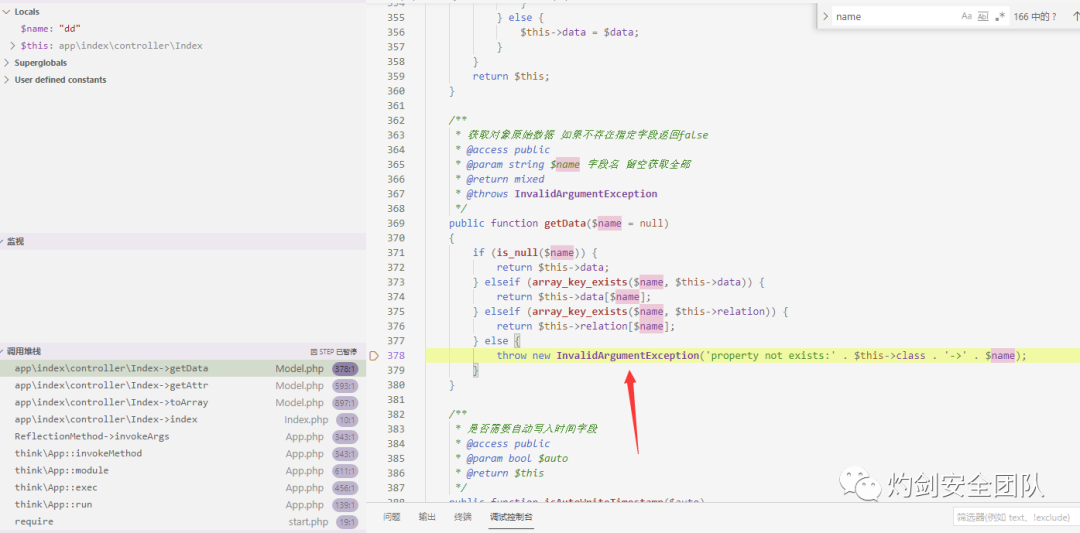Expand the replace row in the find widget

tap(825, 17)
